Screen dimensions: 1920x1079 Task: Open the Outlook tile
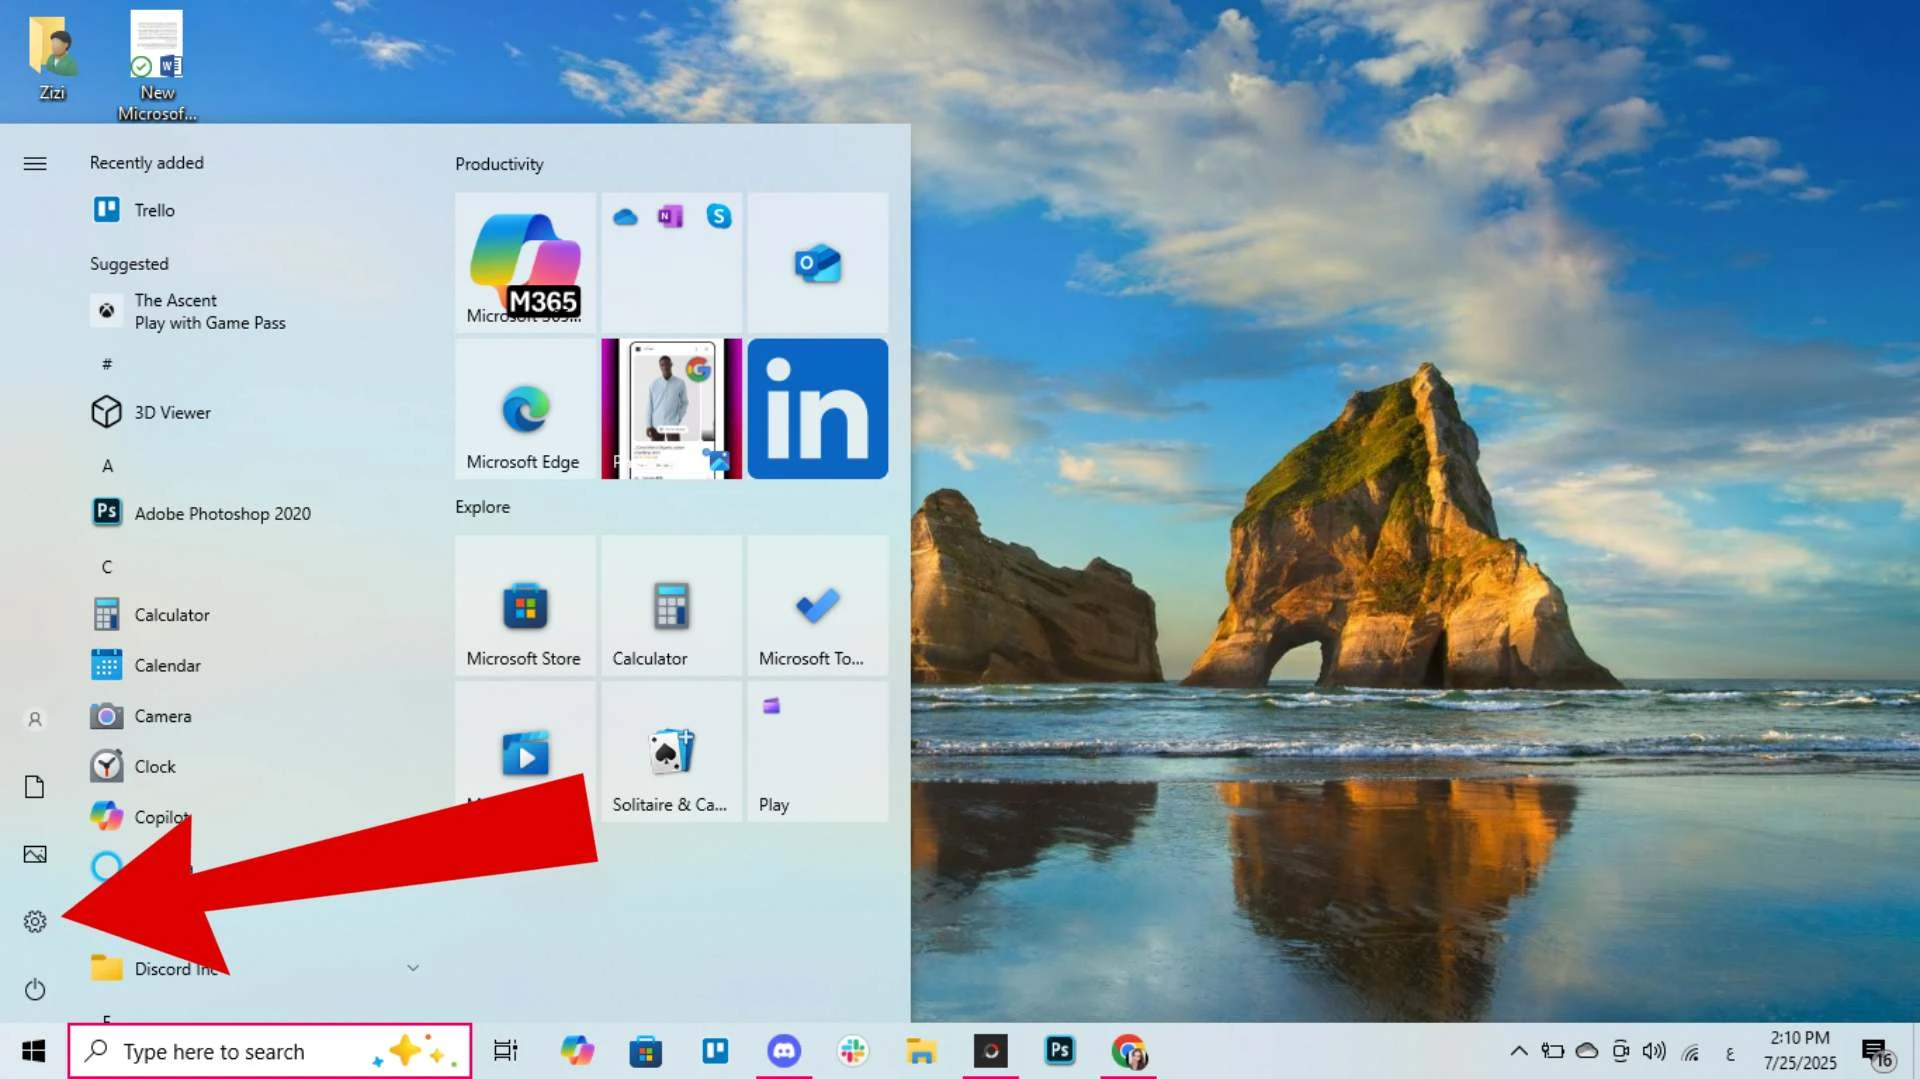tap(817, 262)
